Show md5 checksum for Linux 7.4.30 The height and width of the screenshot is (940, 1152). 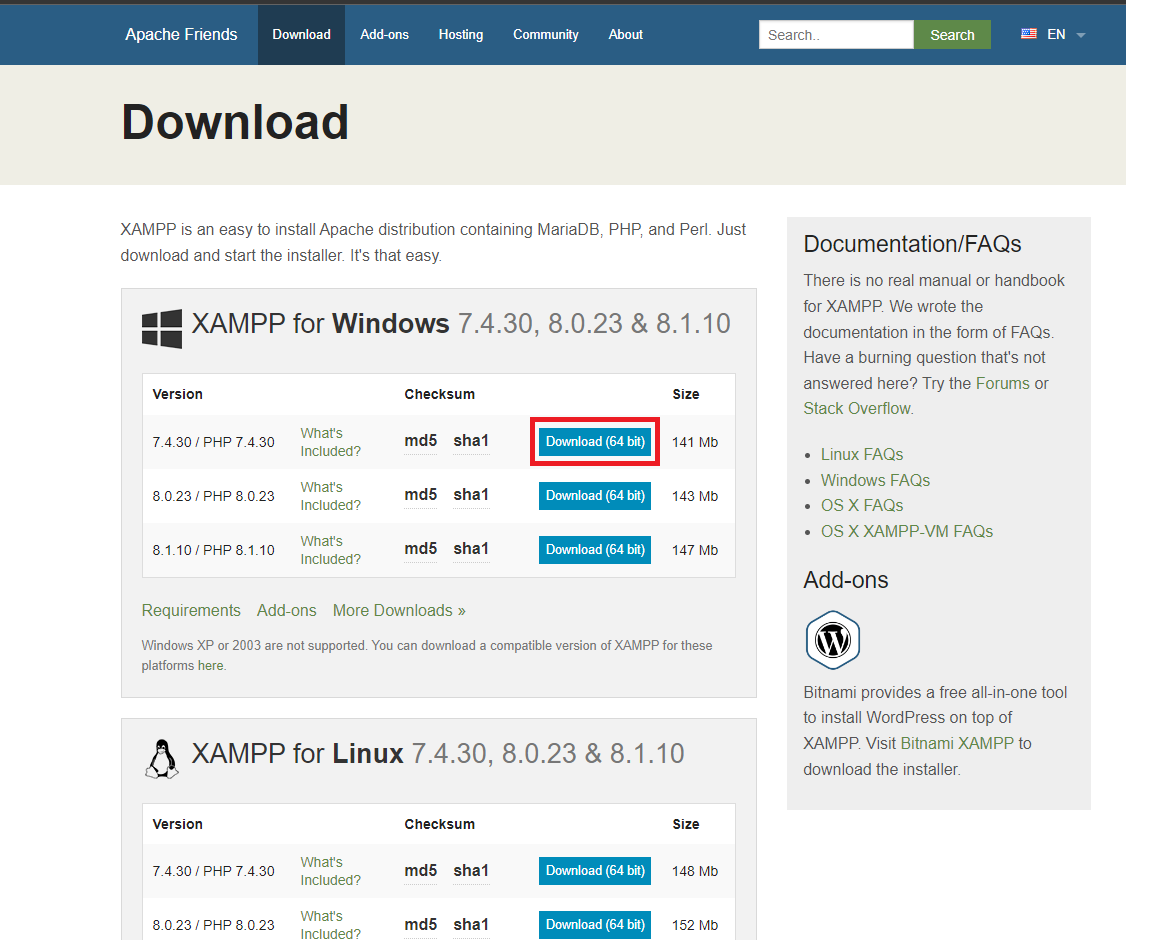tap(420, 871)
